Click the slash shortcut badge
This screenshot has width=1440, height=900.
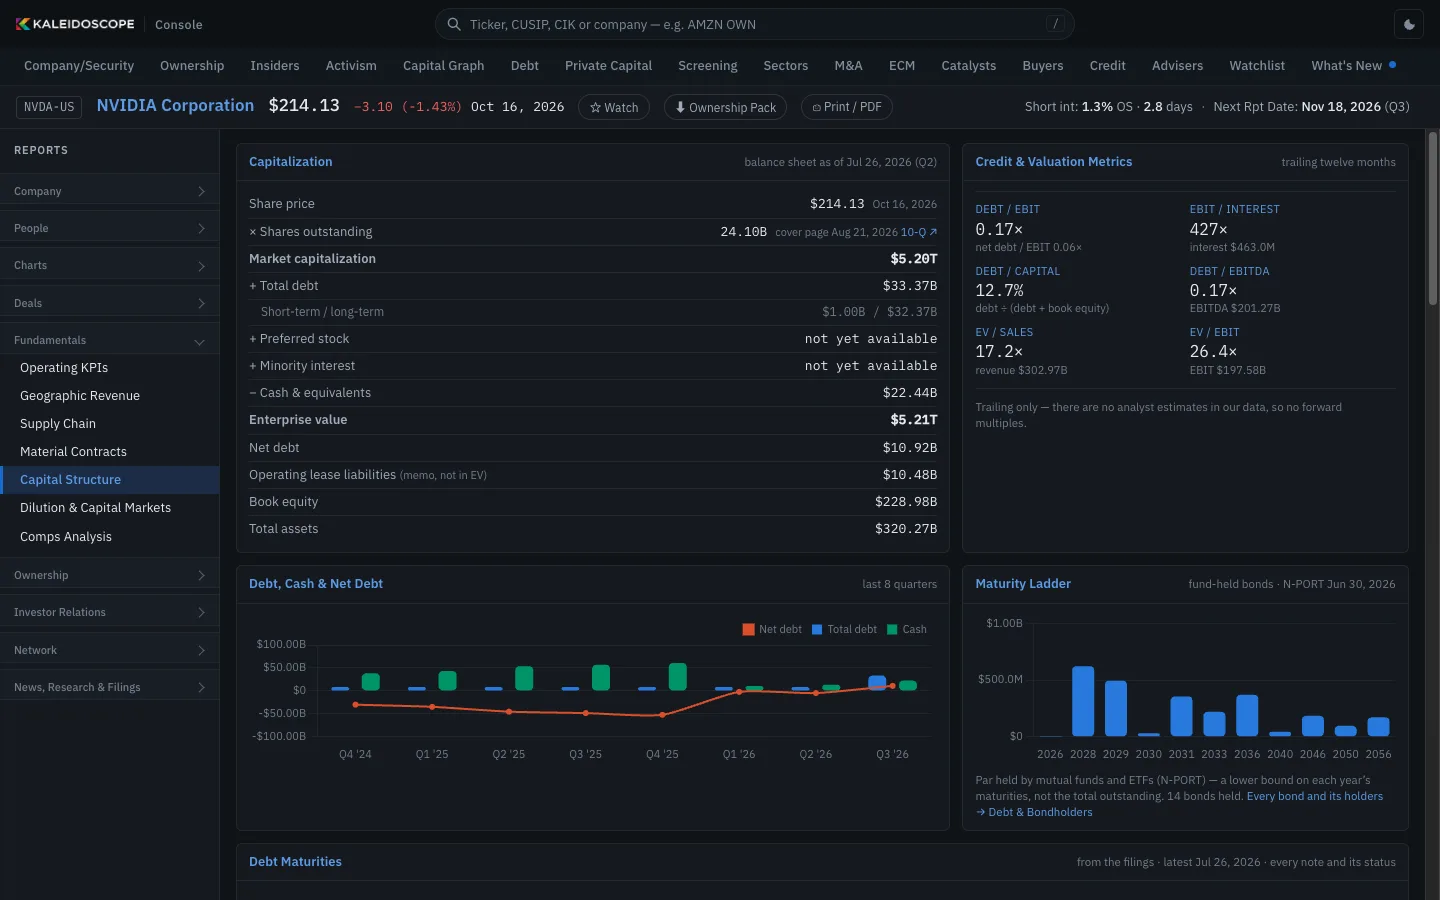[x=1055, y=24]
